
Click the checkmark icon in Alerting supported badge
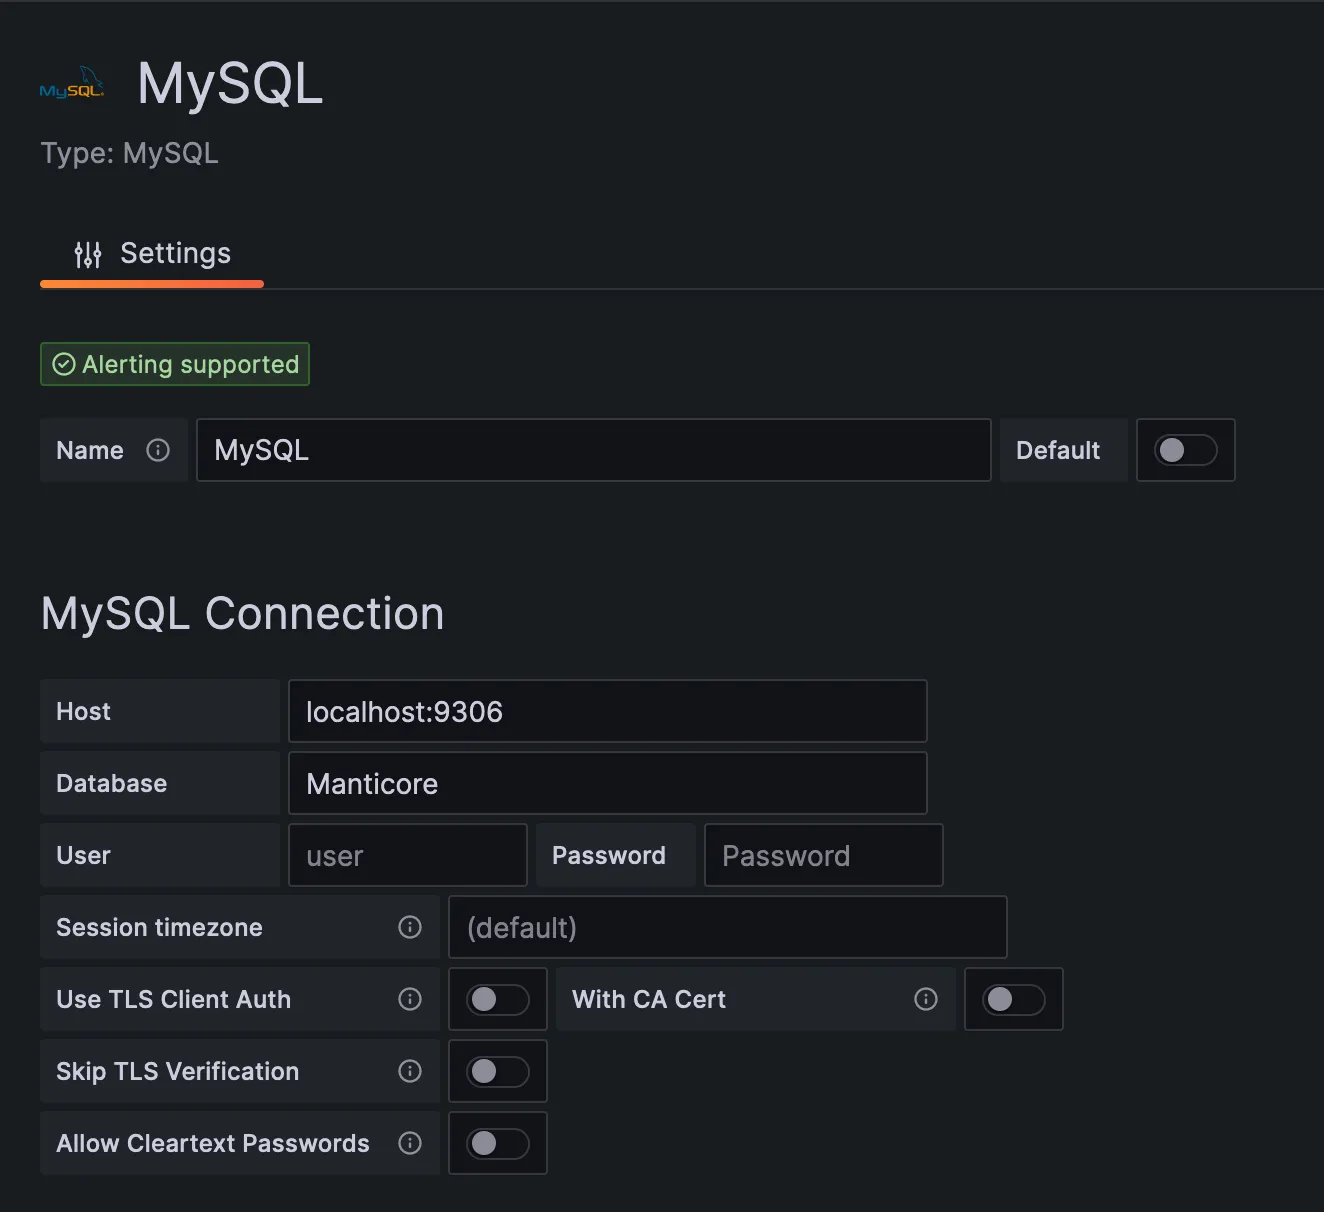point(64,364)
